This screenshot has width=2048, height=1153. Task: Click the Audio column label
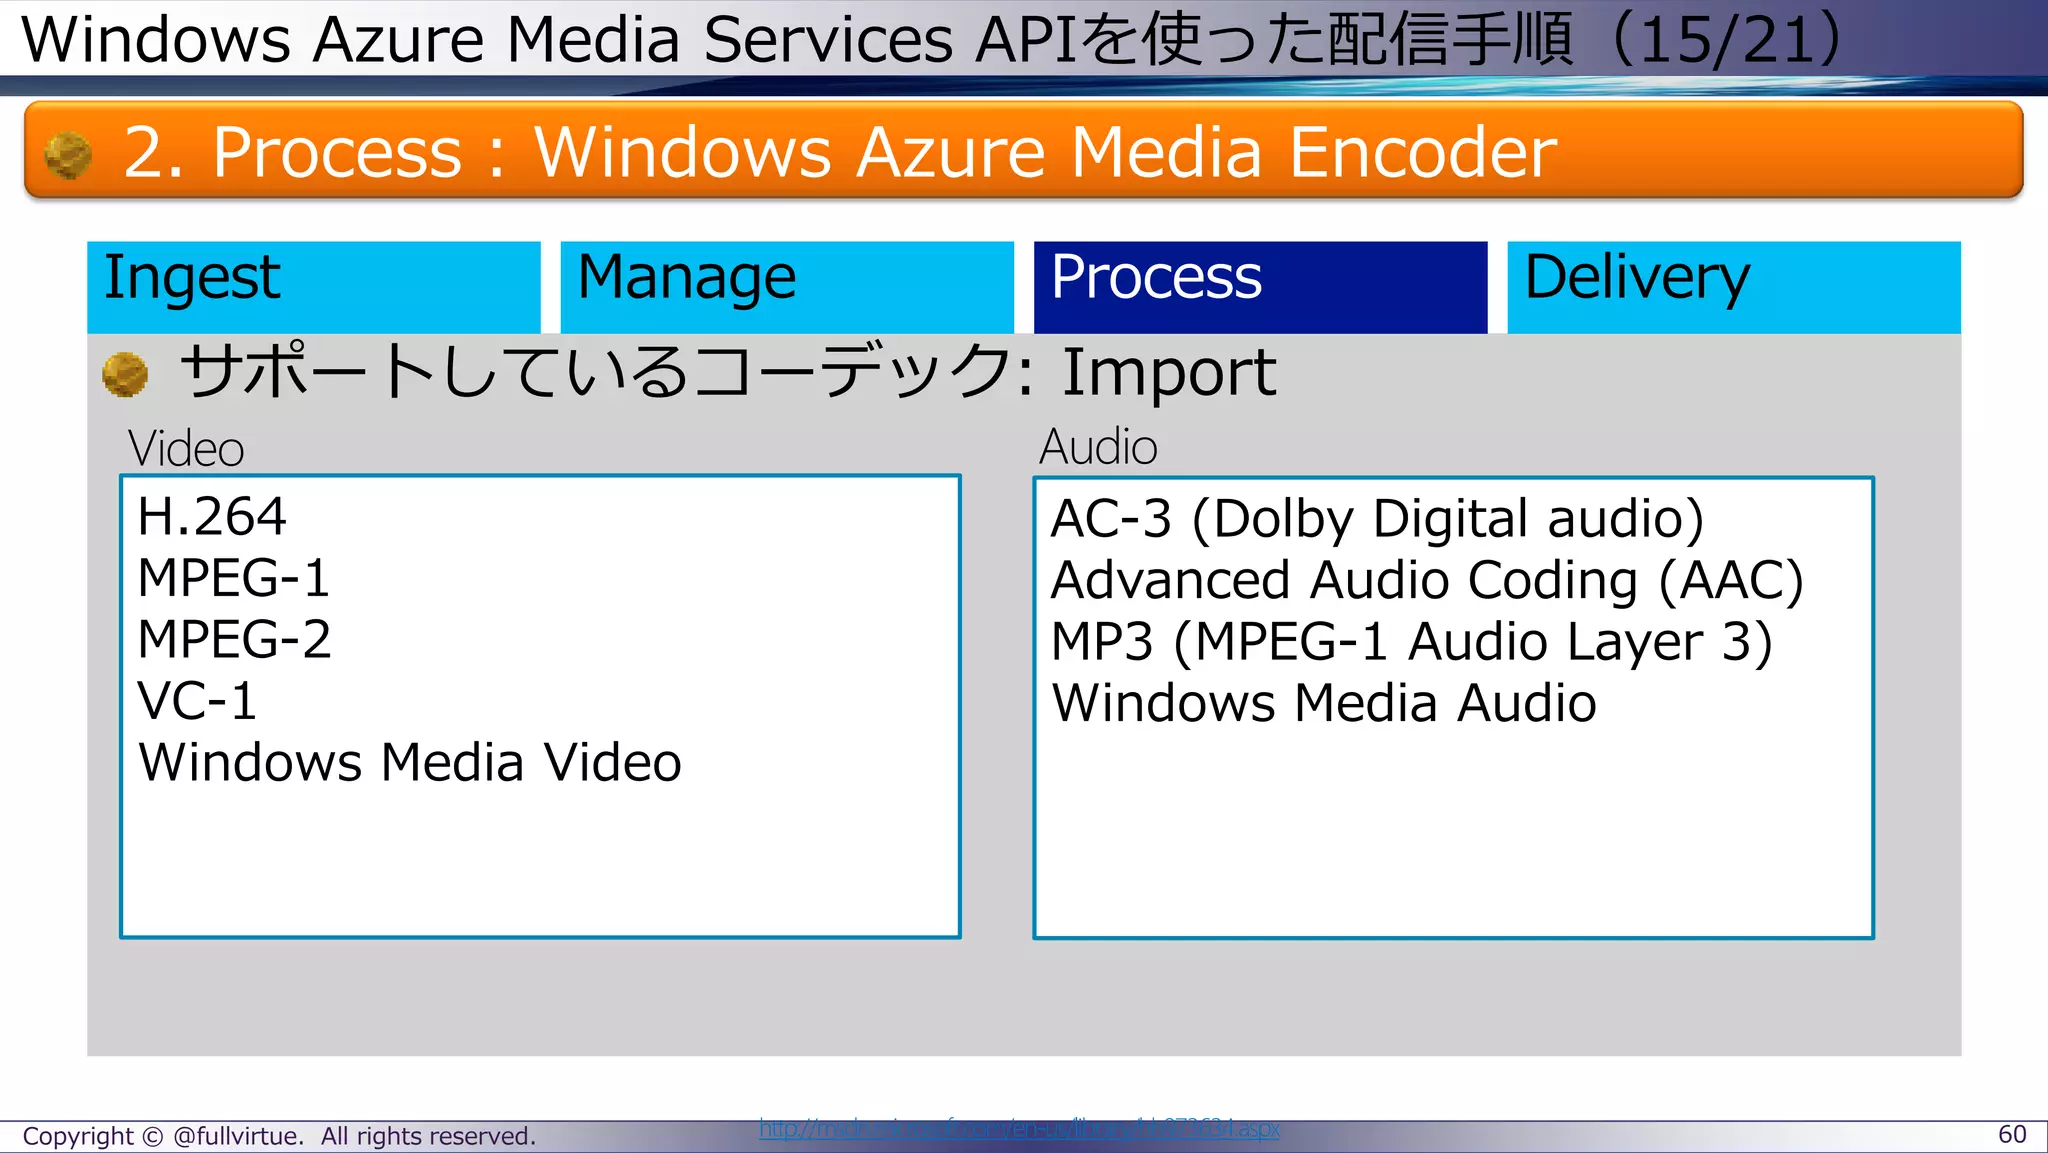click(1098, 447)
